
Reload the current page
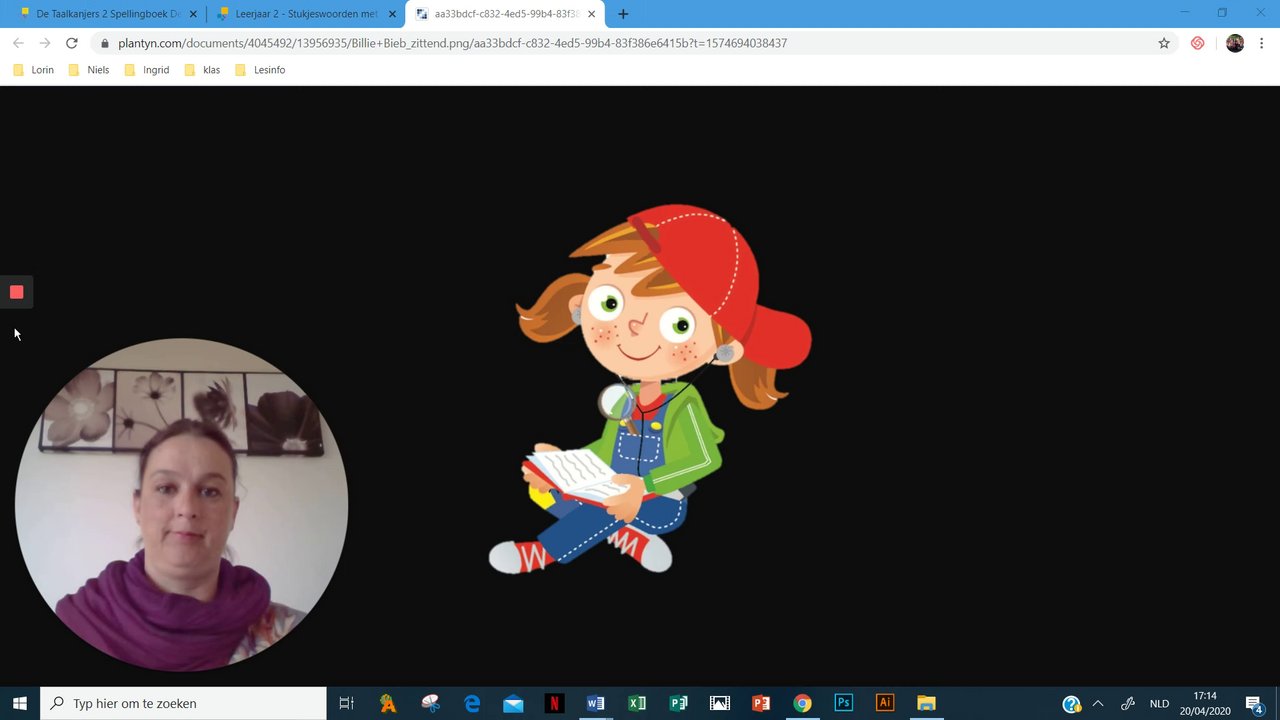[x=72, y=43]
